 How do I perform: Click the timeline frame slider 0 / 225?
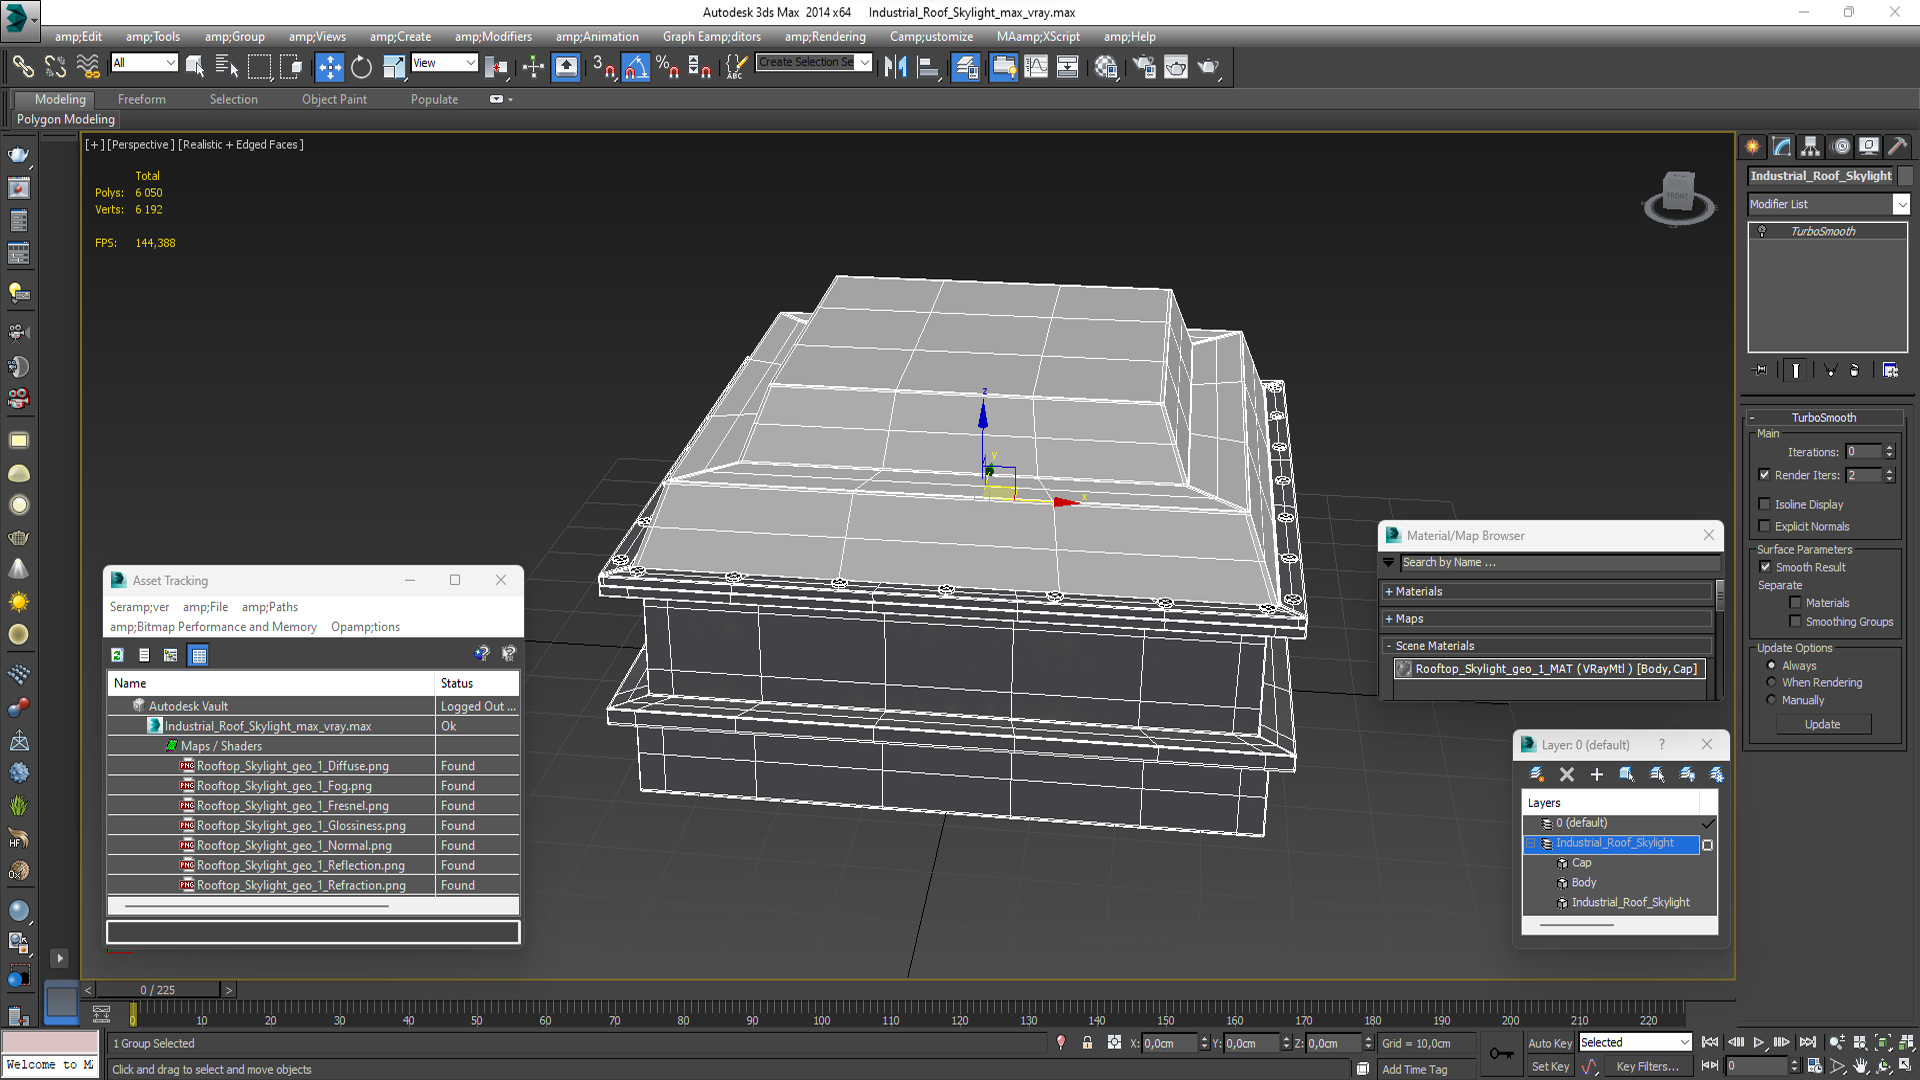pos(157,989)
